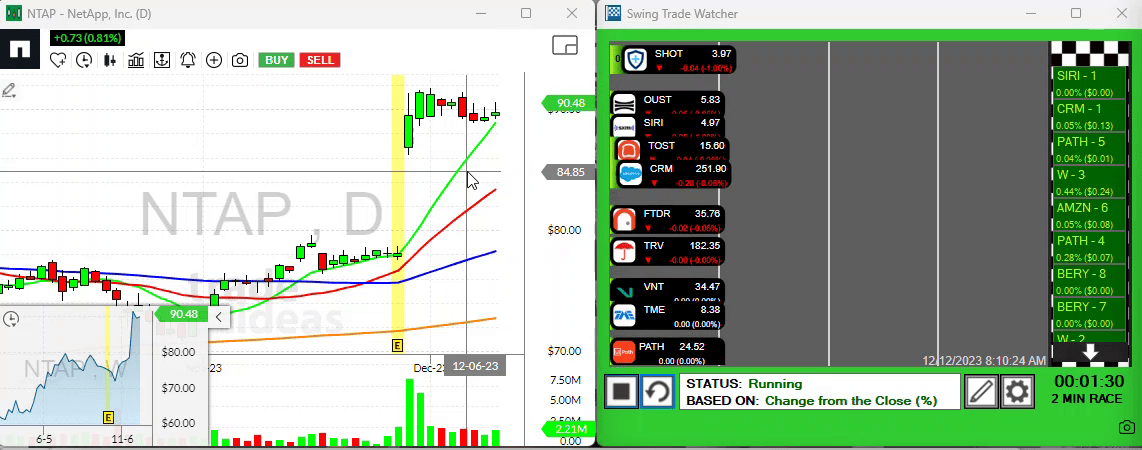This screenshot has height=450, width=1142.
Task: Click the circled plus icon in toolbar
Action: pyautogui.click(x=213, y=60)
